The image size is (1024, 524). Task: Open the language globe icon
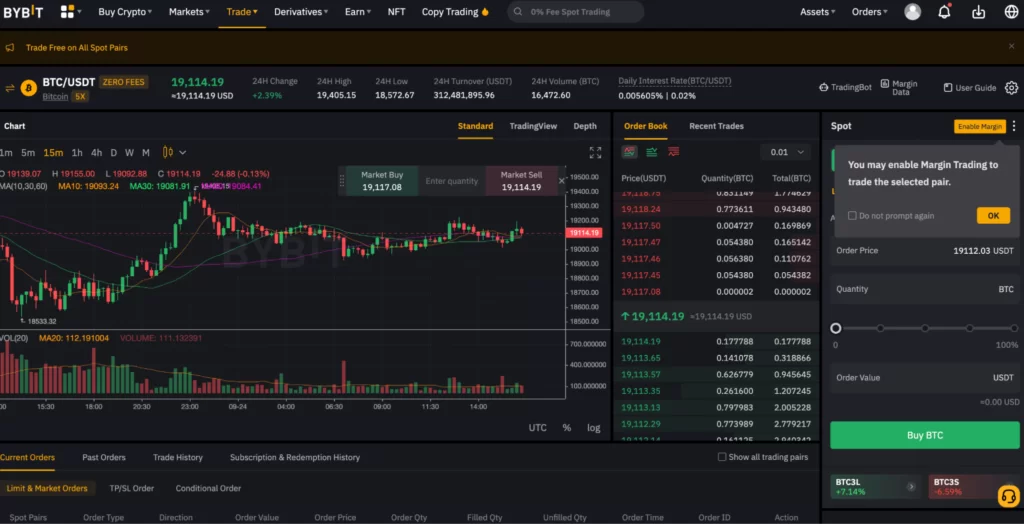(x=1012, y=12)
